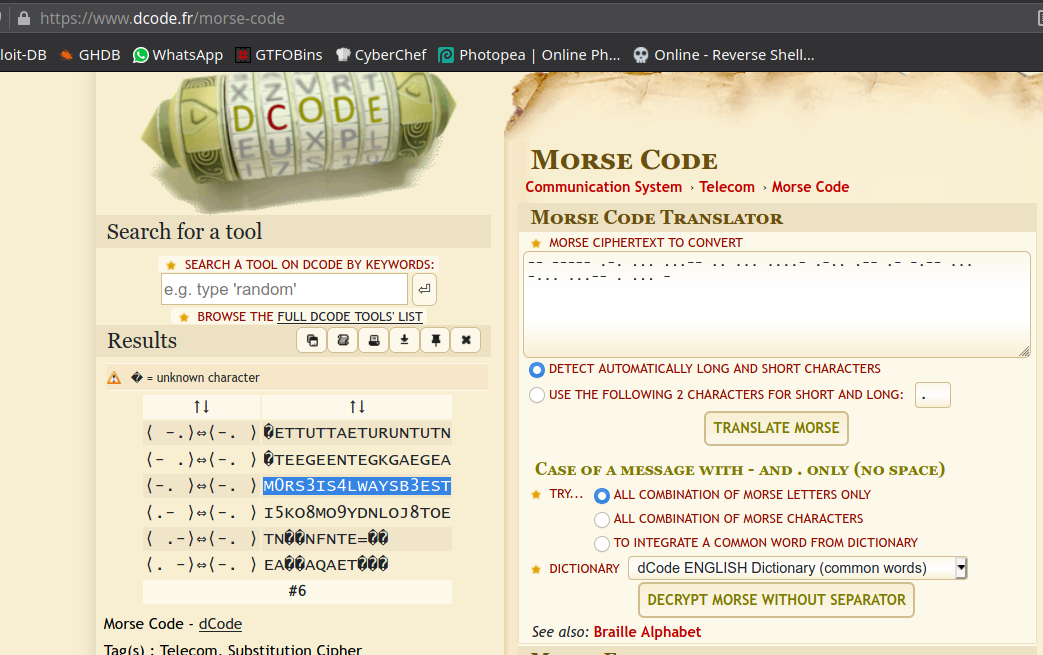Download the results
The height and width of the screenshot is (655, 1043).
tap(404, 340)
